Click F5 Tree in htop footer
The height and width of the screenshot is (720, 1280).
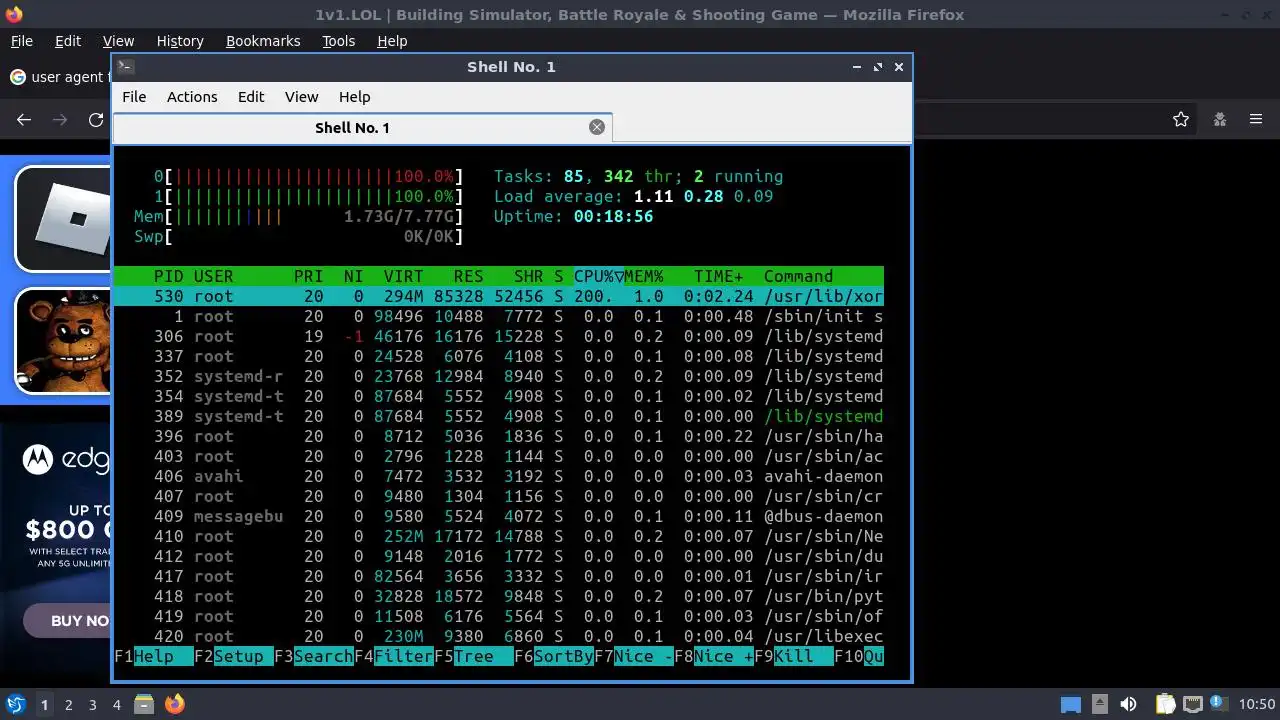tap(474, 657)
